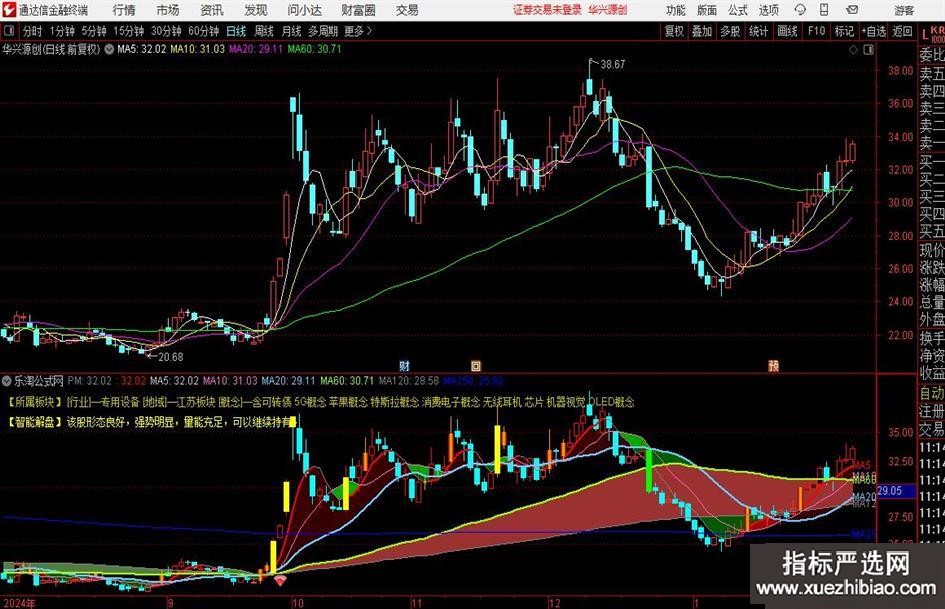Open the 公式 formula menu
The width and height of the screenshot is (945, 609).
737,10
